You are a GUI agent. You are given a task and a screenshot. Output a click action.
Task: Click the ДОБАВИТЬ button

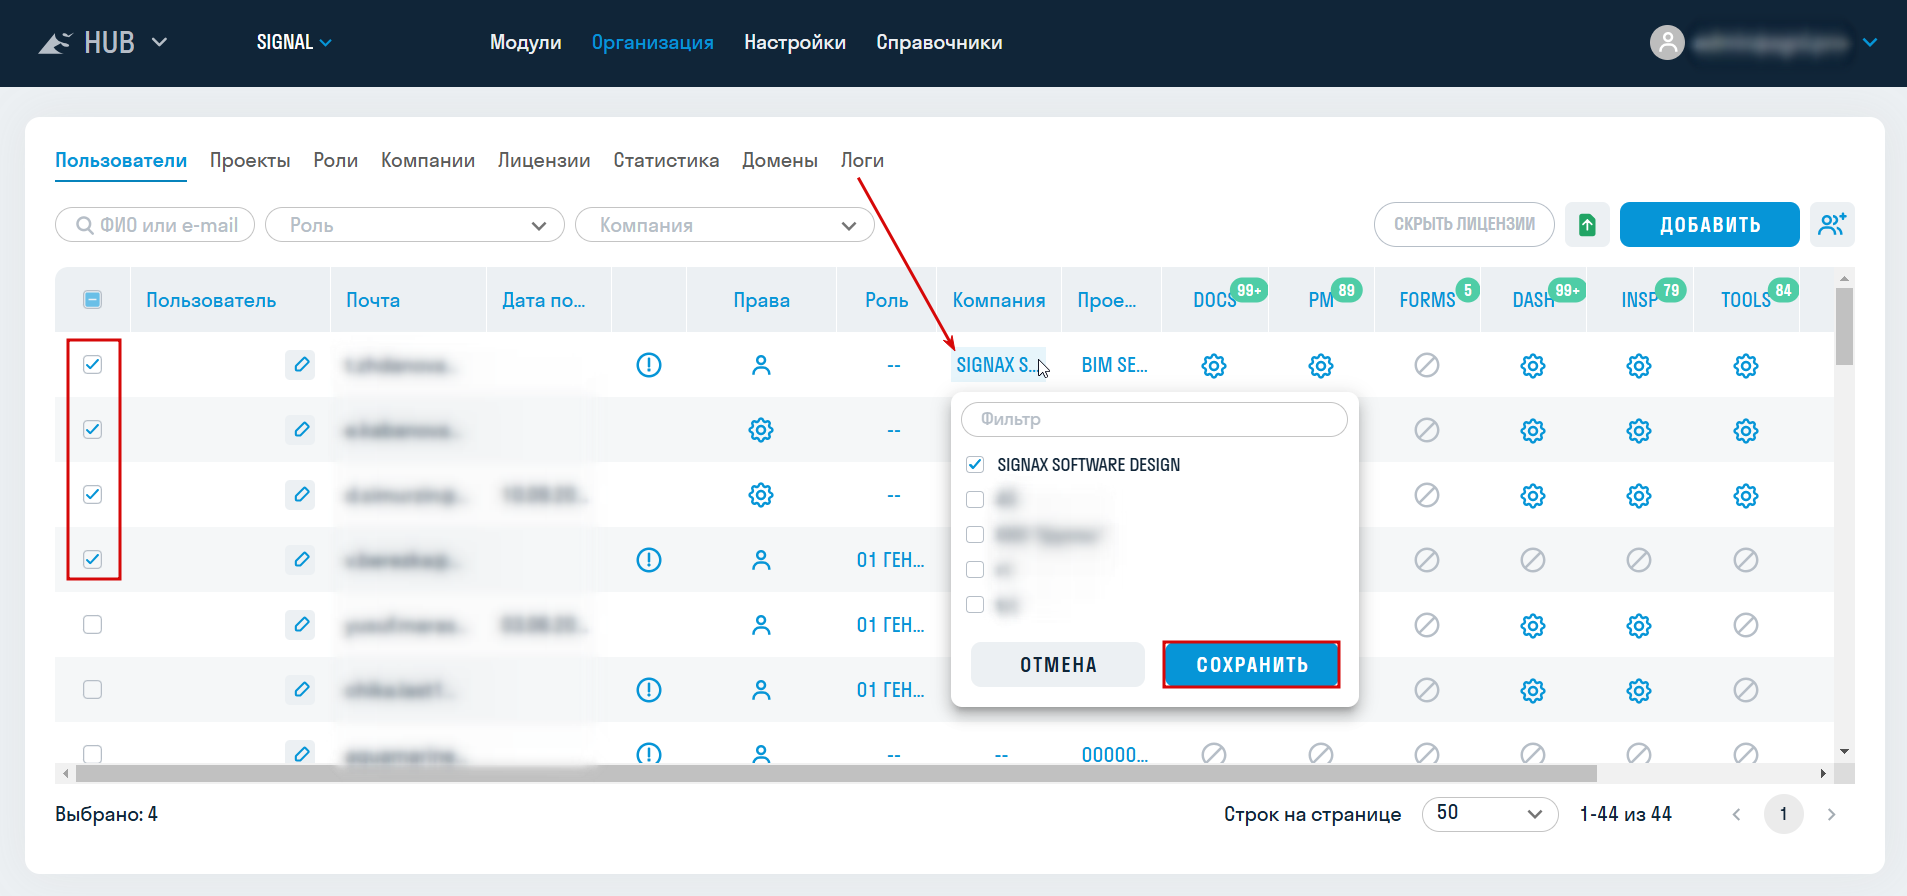1710,225
